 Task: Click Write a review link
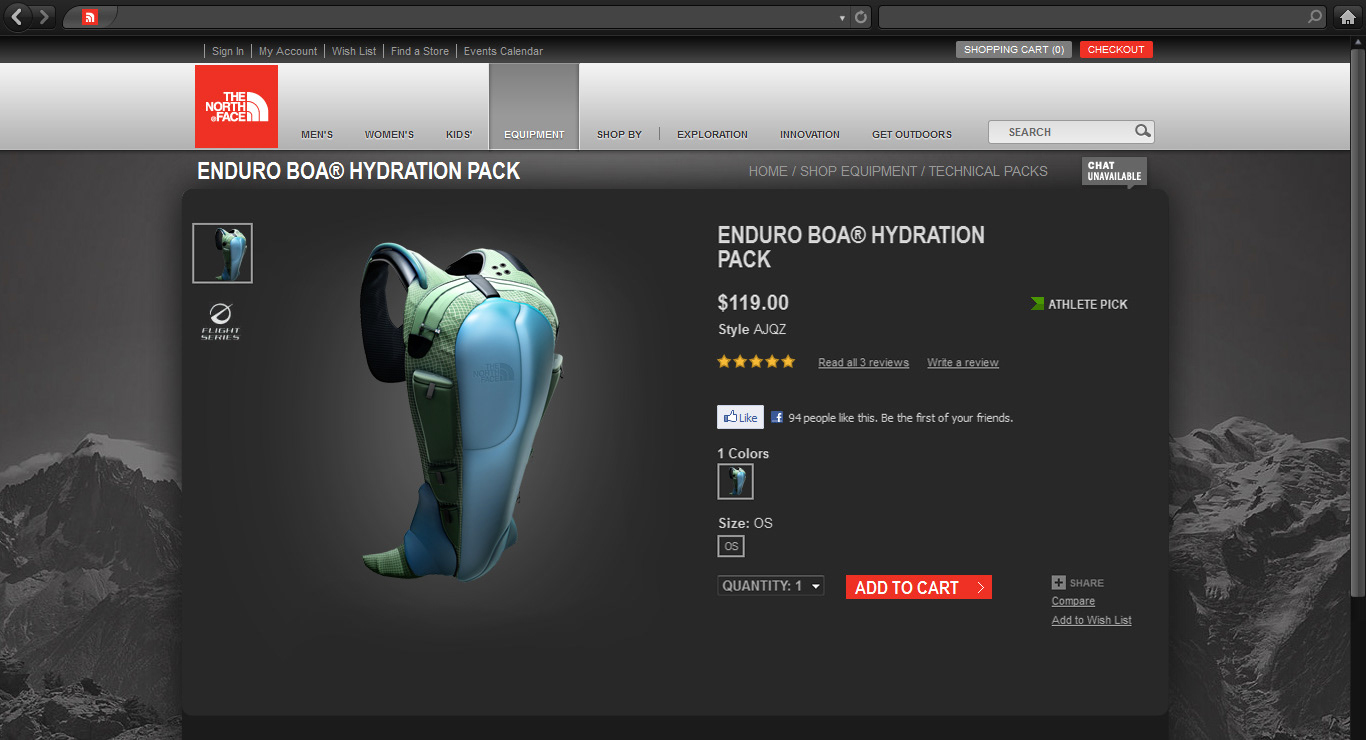(963, 362)
